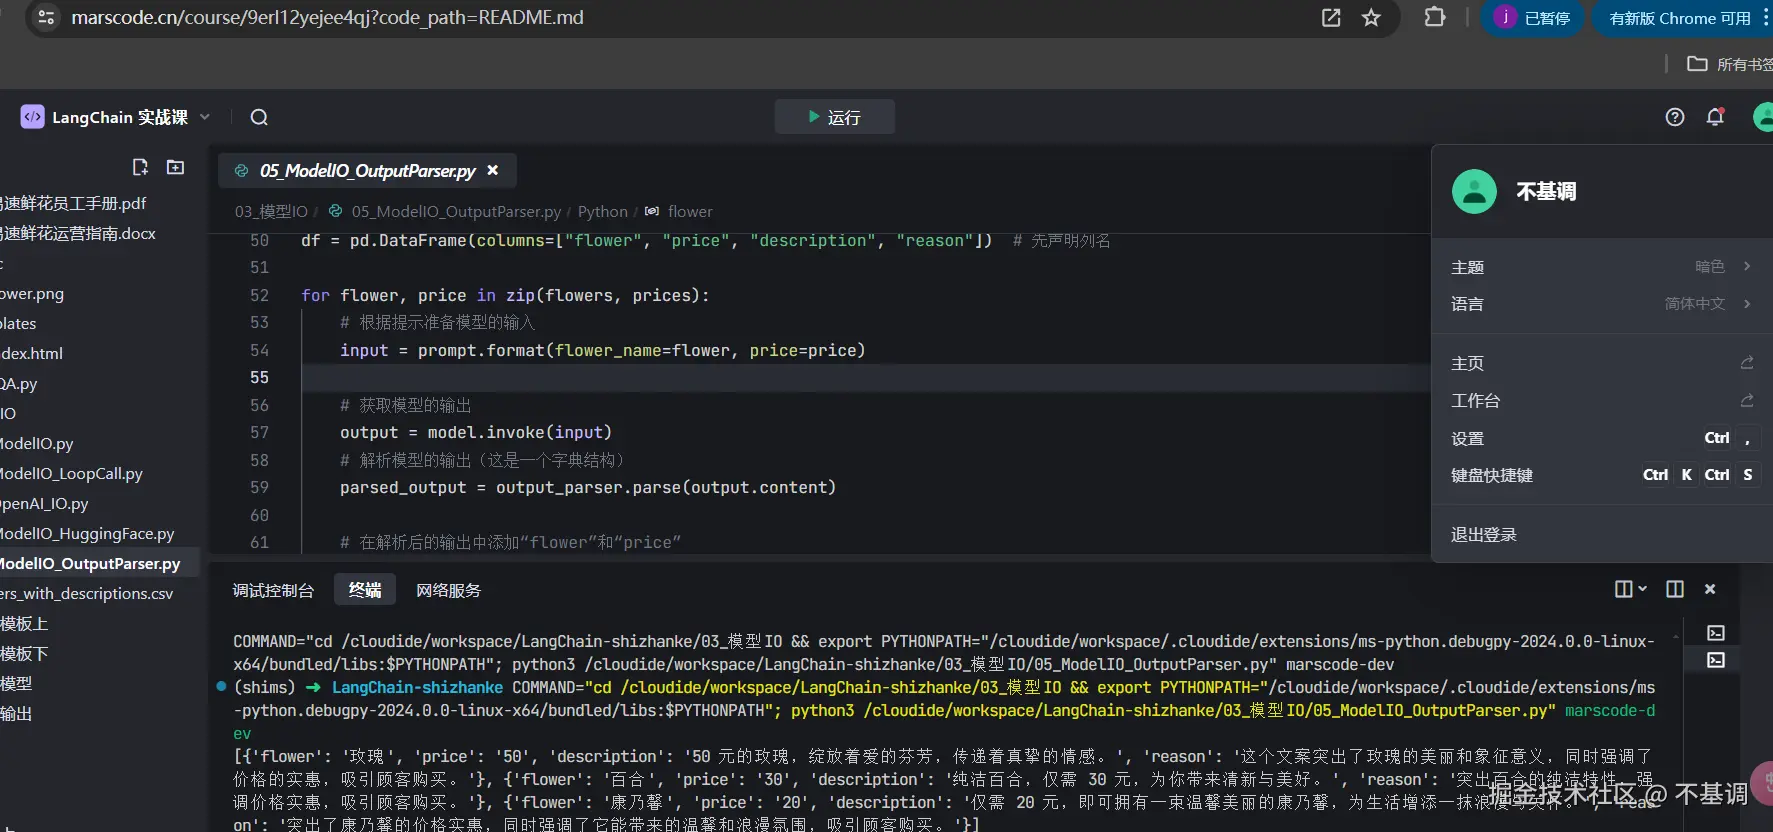Viewport: 1773px width, 832px height.
Task: Click the search magnifier icon
Action: 259,118
